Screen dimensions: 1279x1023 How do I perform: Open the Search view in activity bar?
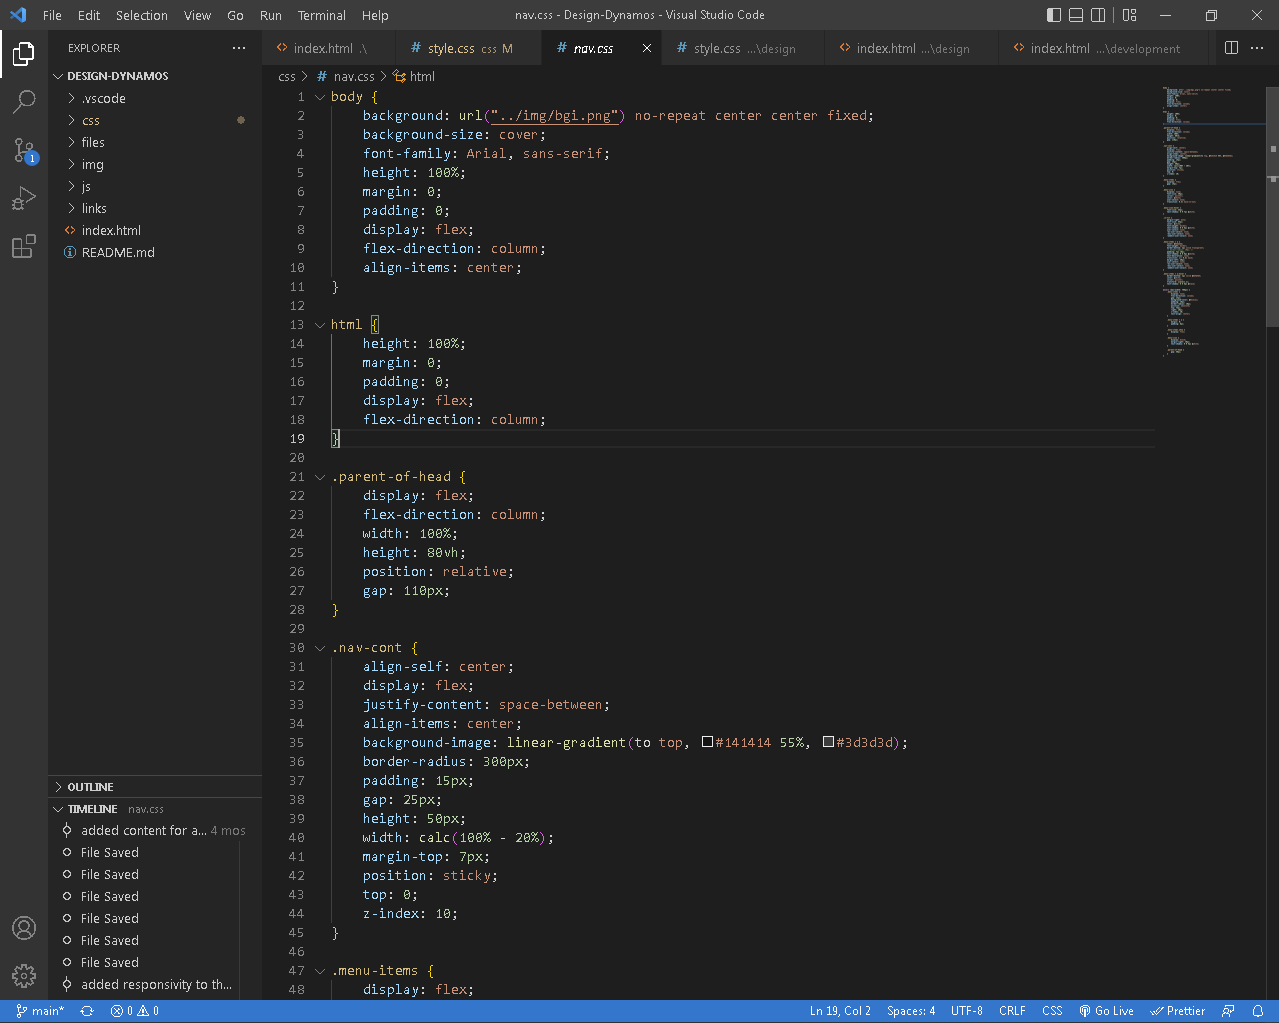24,101
